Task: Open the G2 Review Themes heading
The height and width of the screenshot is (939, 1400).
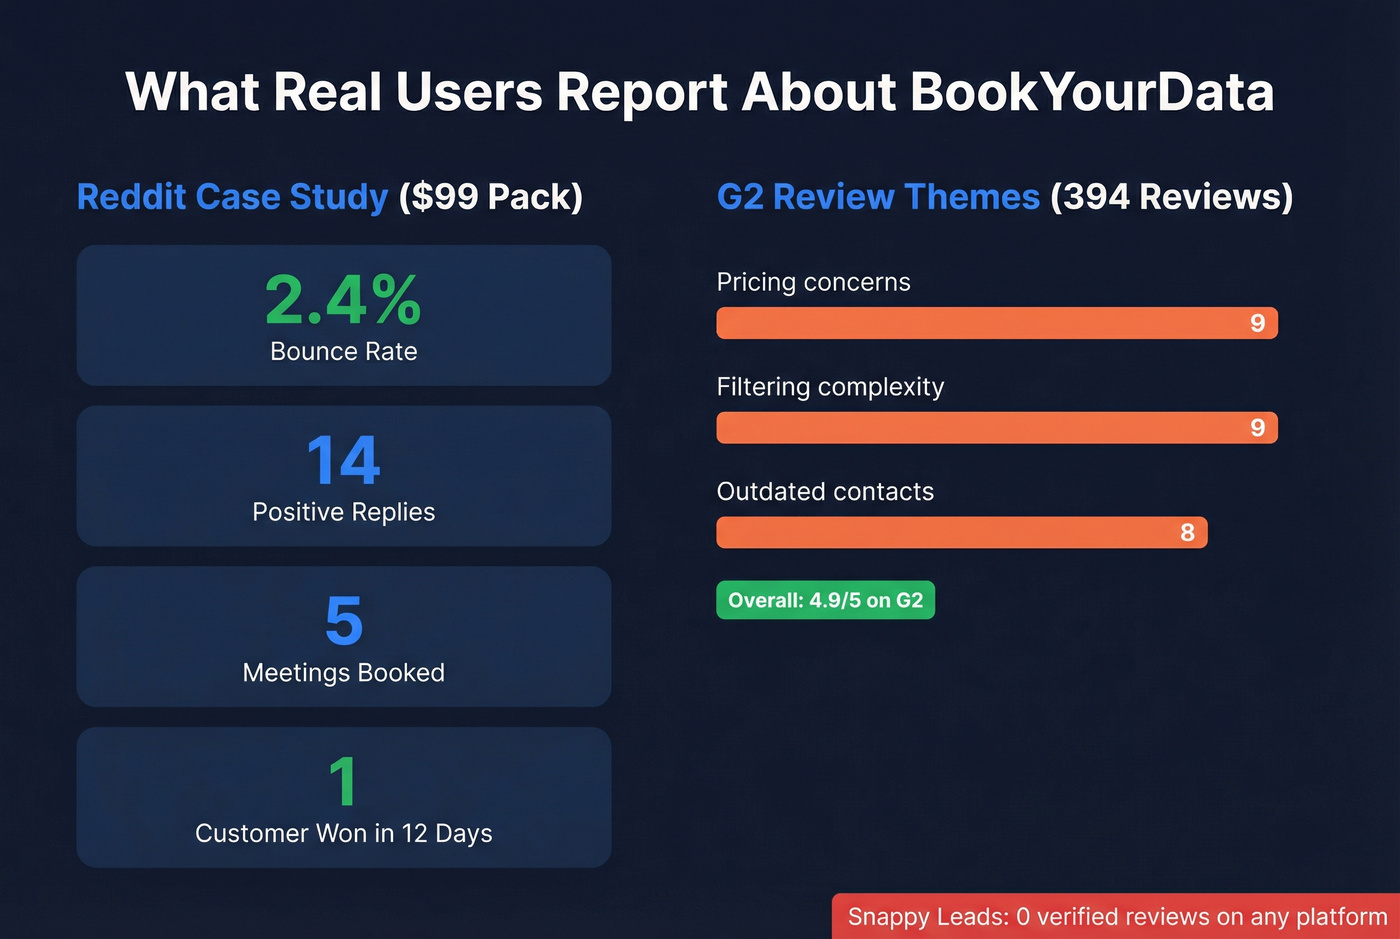Action: coord(877,197)
